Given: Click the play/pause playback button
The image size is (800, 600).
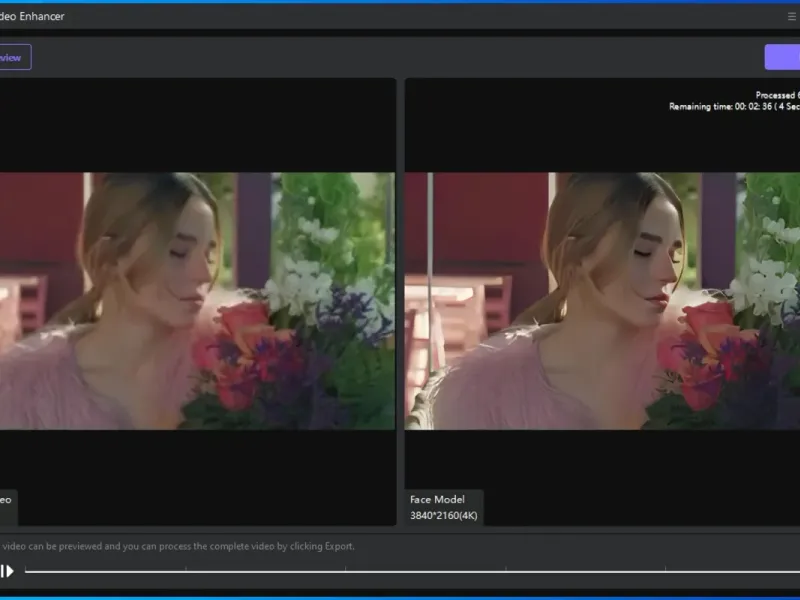Looking at the screenshot, I should (7, 571).
